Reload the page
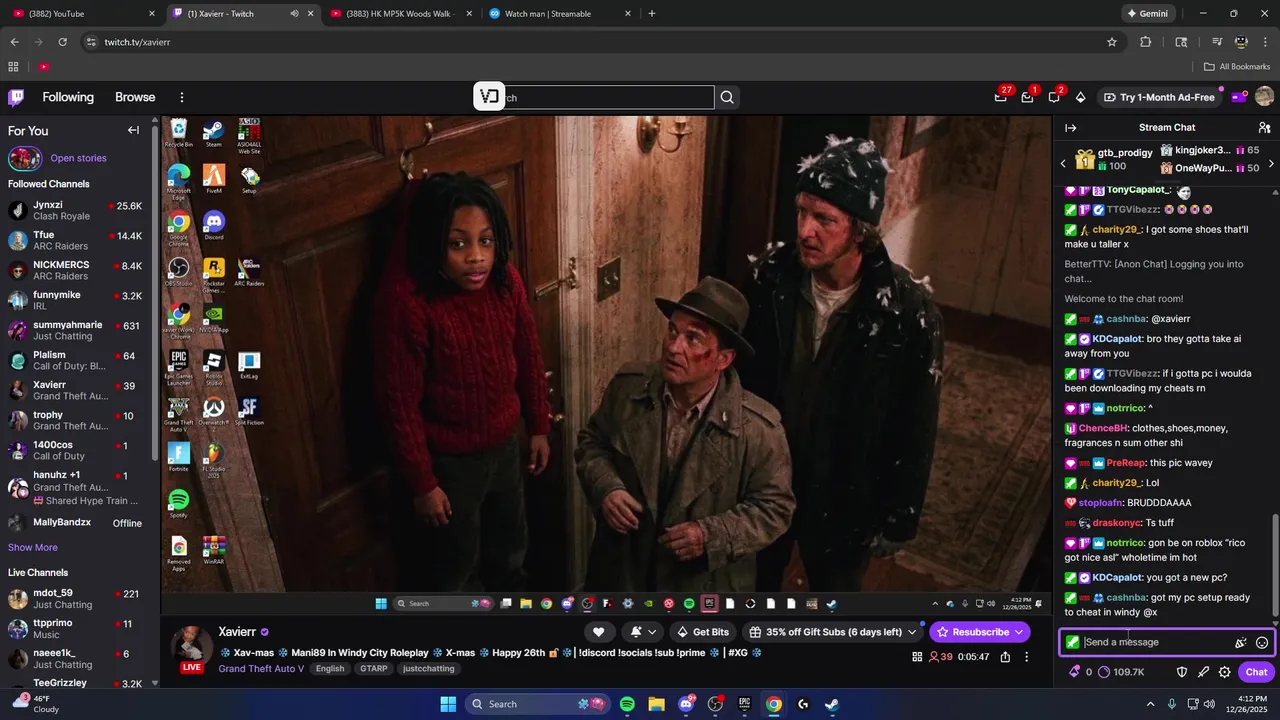Viewport: 1280px width, 720px height. point(63,42)
